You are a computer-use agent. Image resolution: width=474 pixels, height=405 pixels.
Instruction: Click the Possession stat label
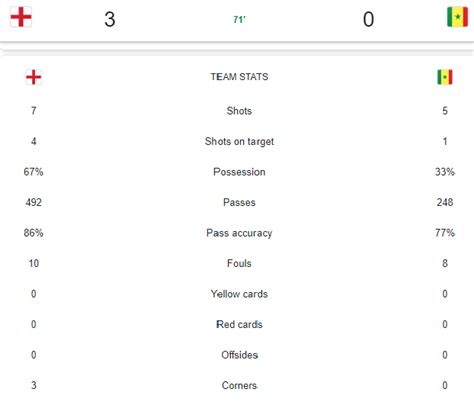coord(239,172)
